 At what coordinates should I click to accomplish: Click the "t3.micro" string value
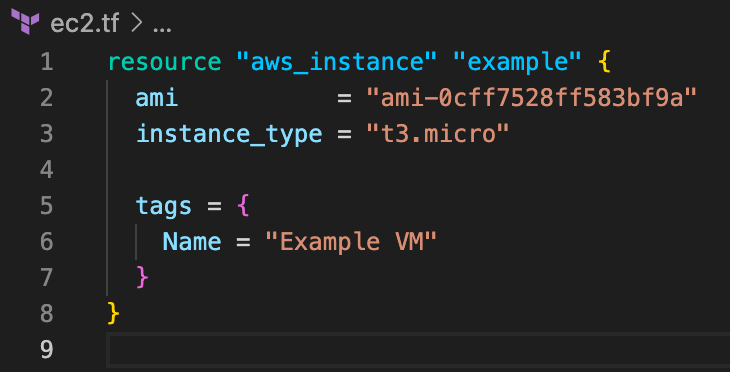tap(437, 134)
